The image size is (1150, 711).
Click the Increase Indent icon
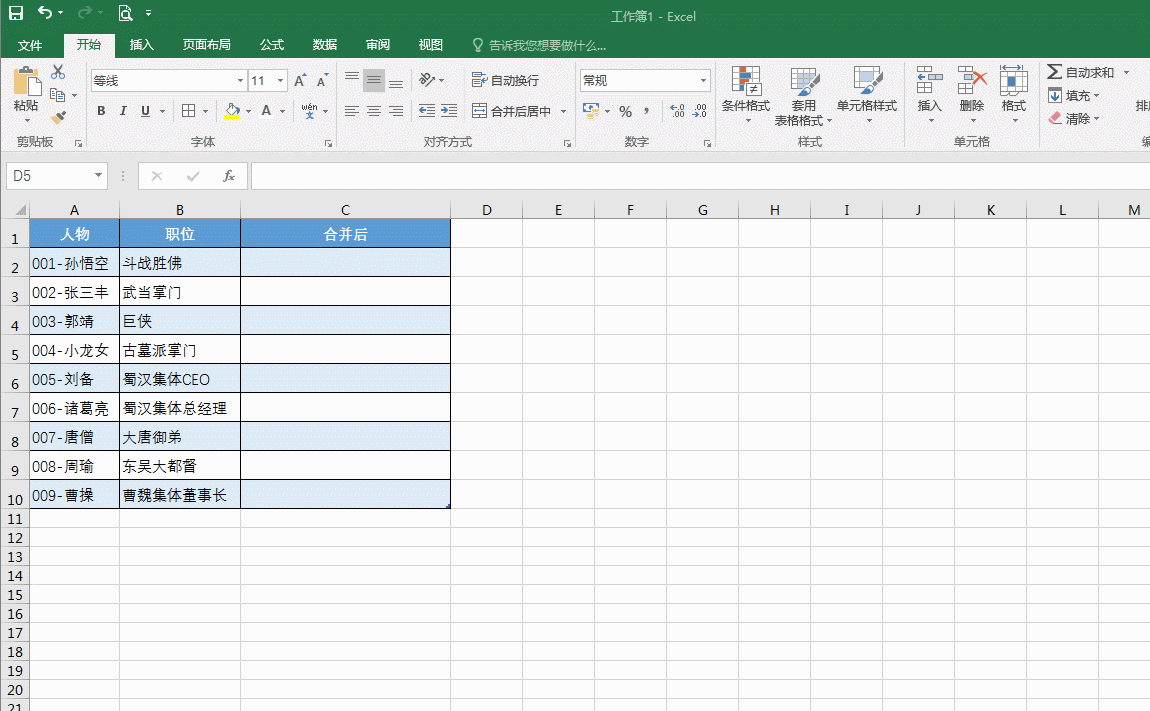coord(449,111)
